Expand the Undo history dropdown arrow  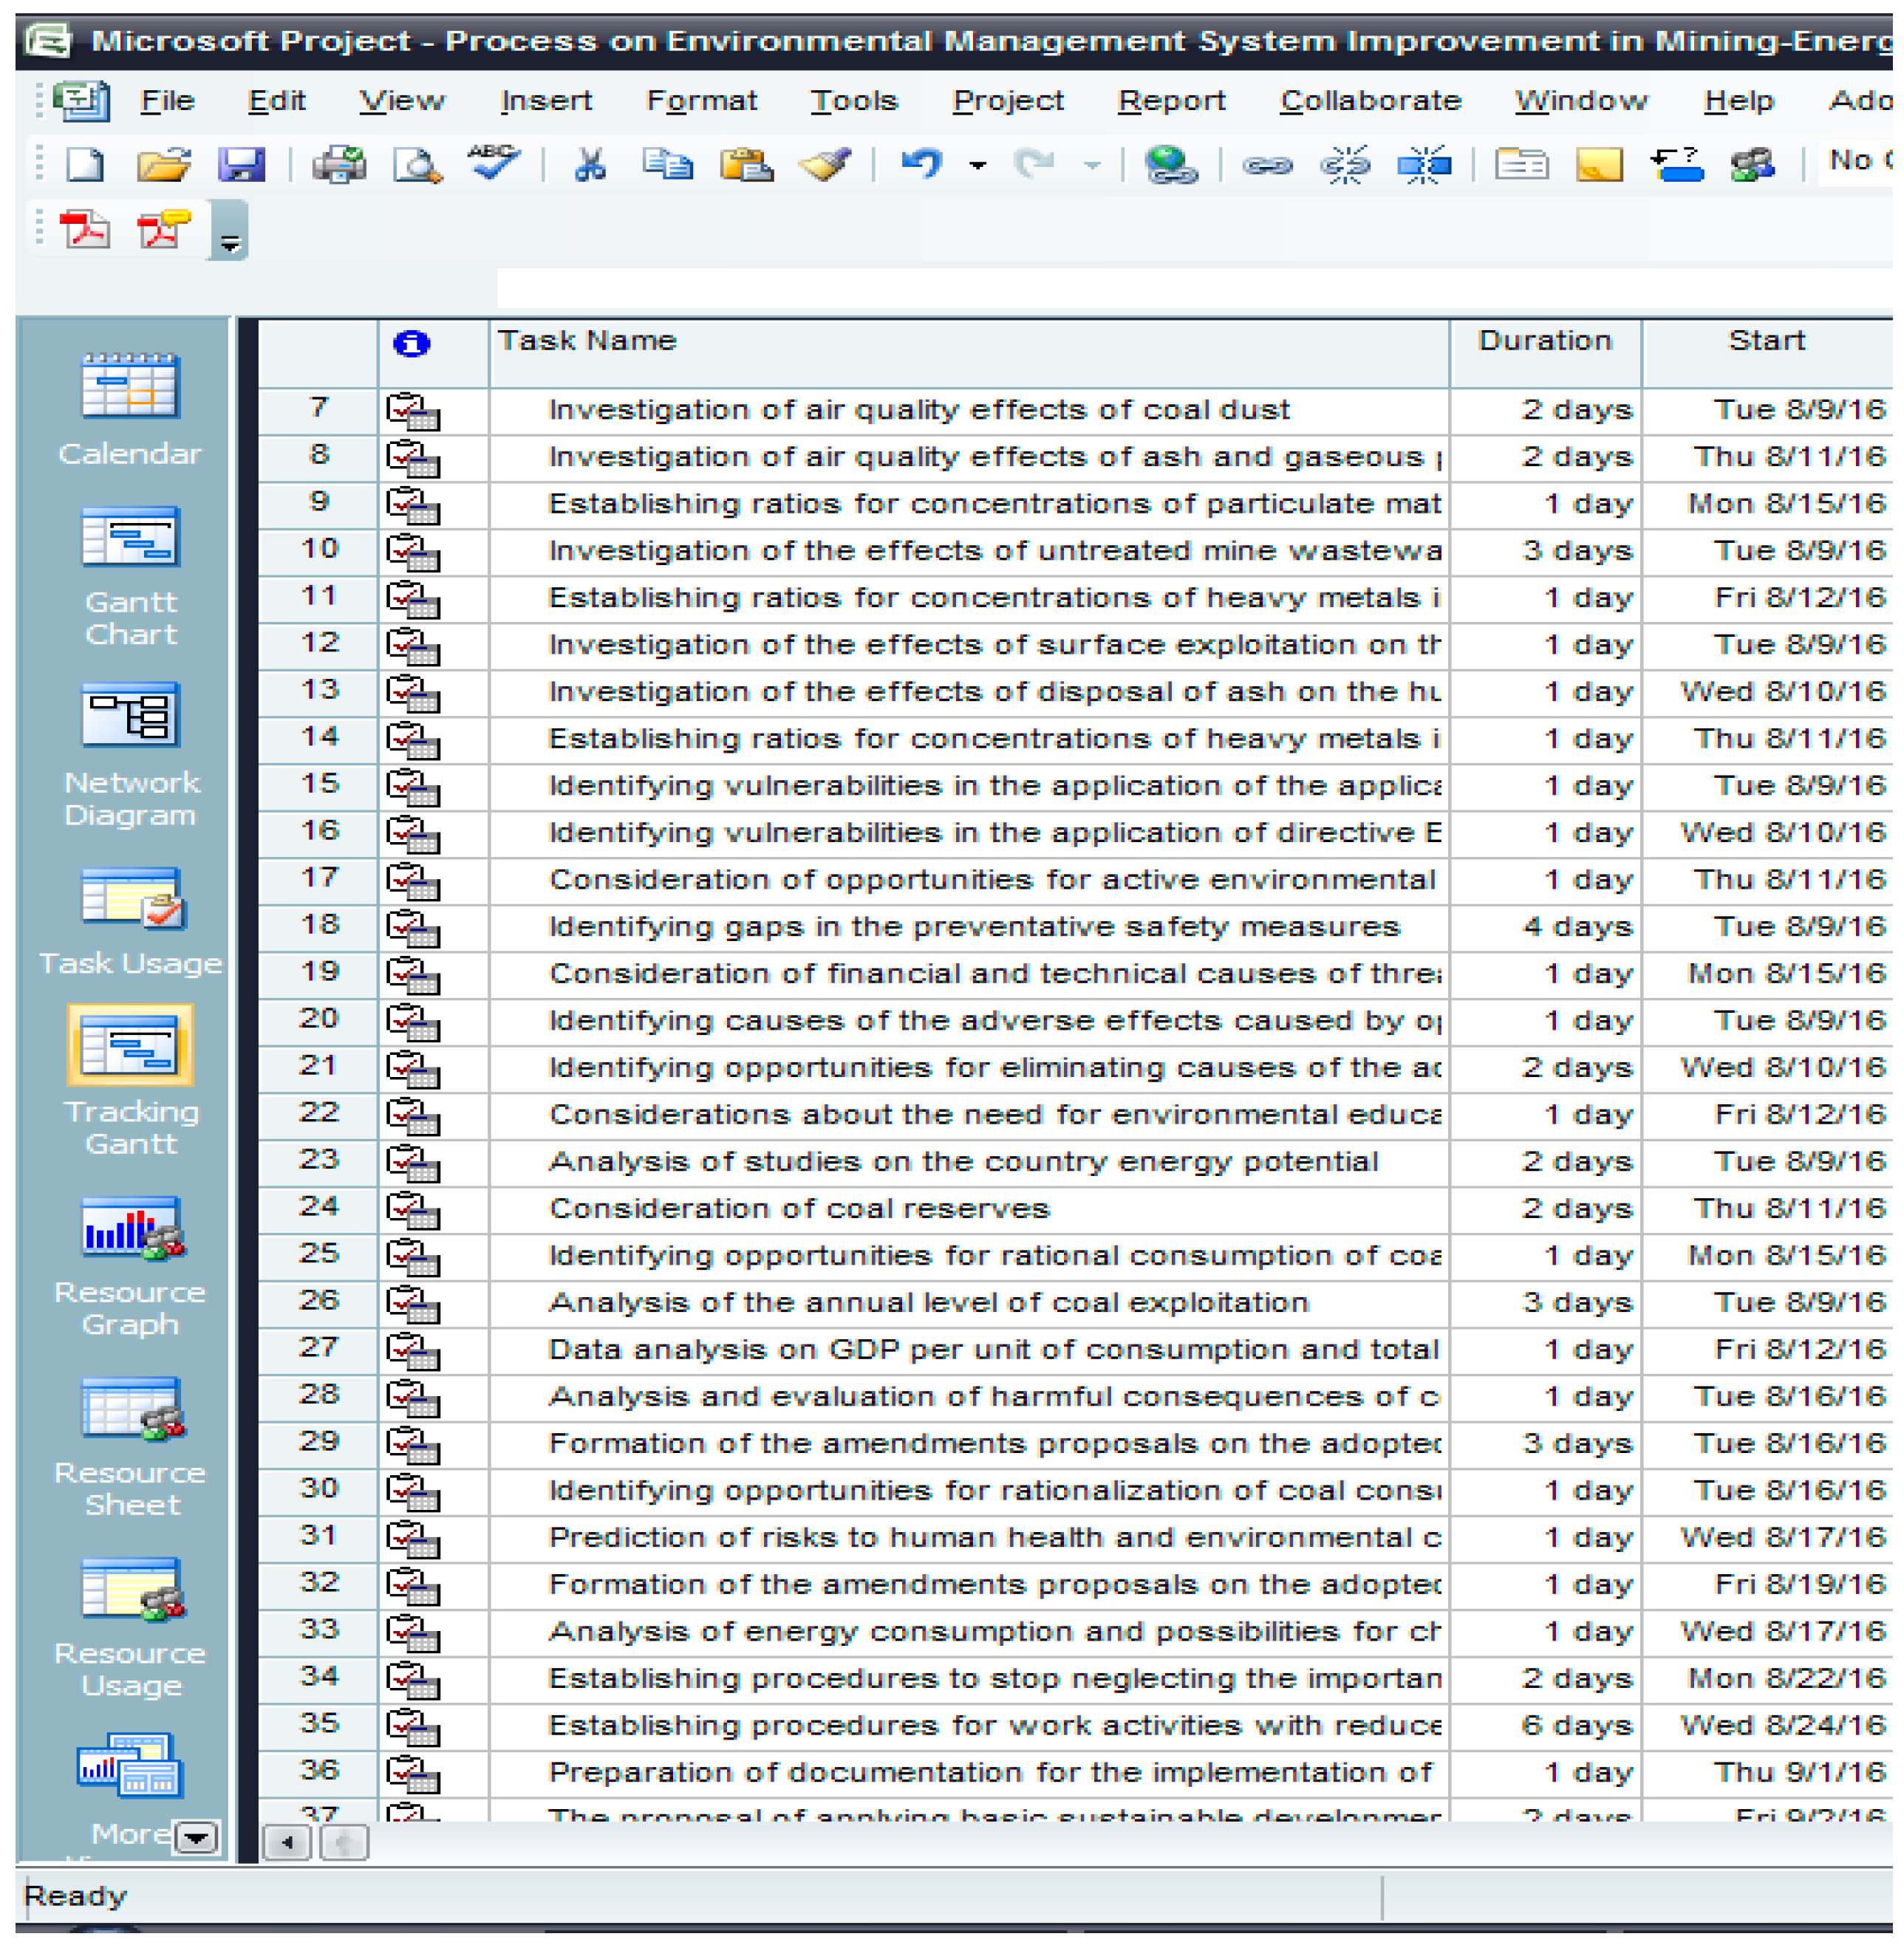(977, 165)
